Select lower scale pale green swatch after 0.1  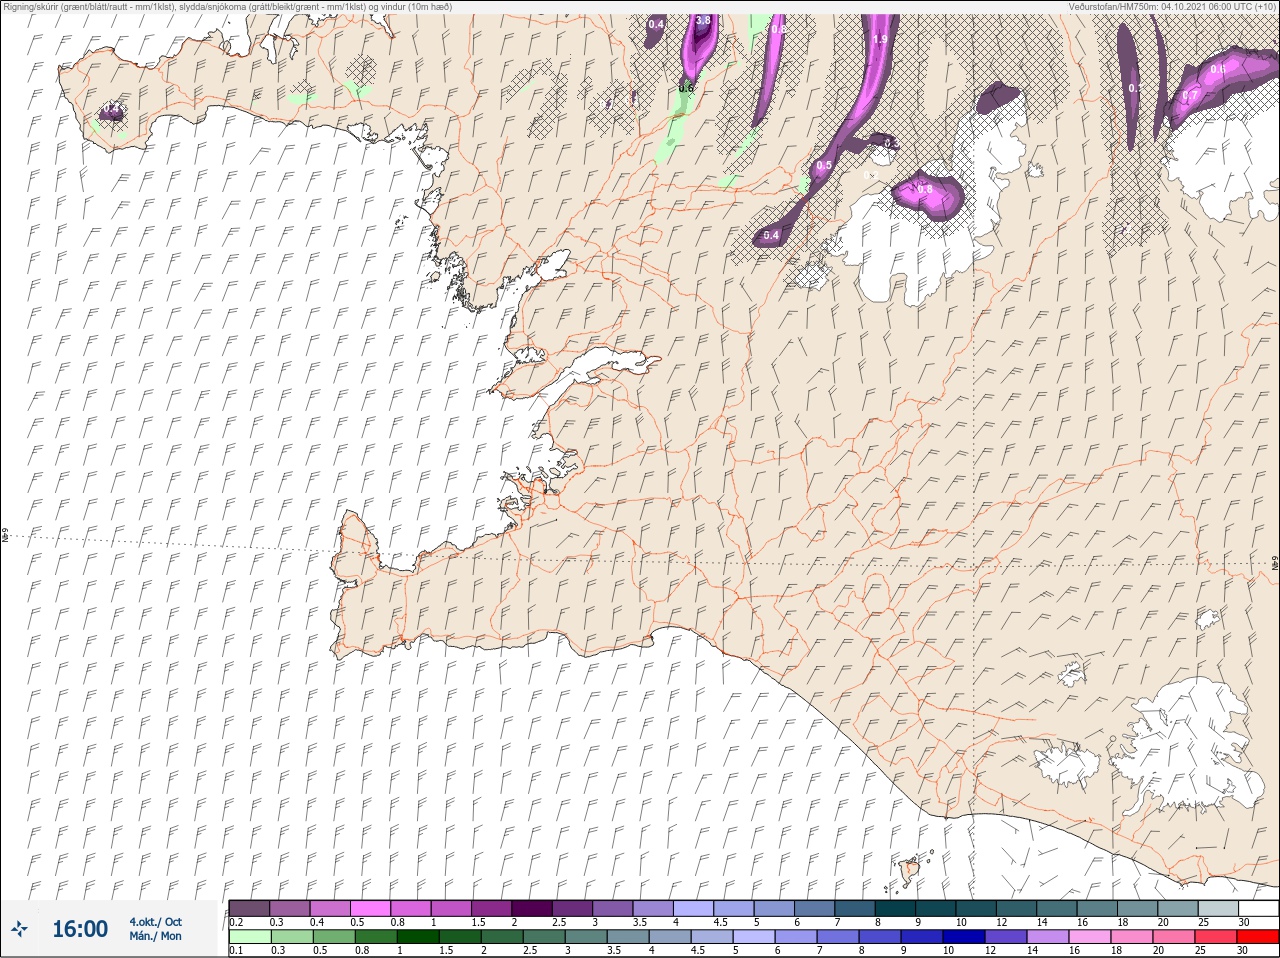tap(249, 937)
